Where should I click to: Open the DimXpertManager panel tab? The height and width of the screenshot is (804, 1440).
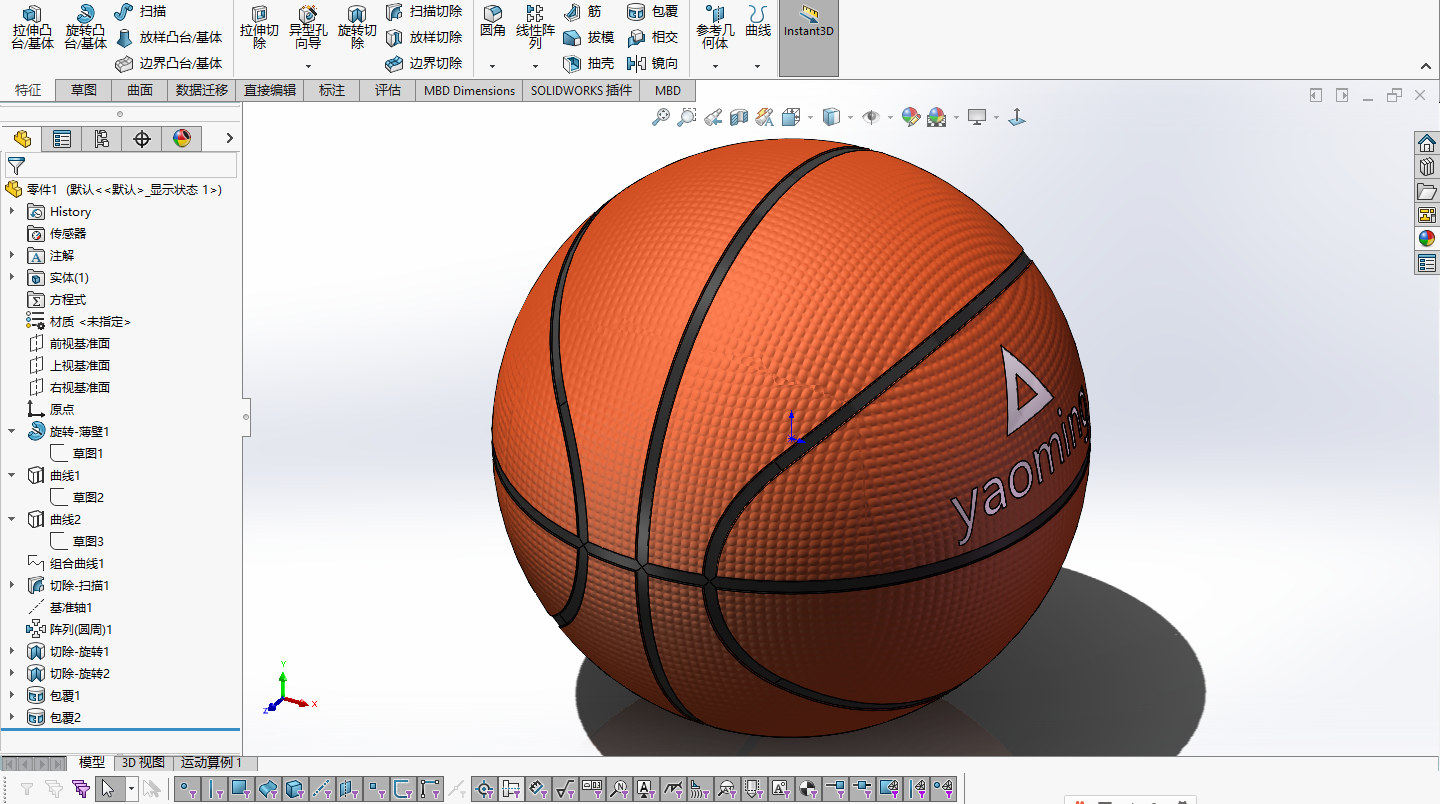pos(142,139)
